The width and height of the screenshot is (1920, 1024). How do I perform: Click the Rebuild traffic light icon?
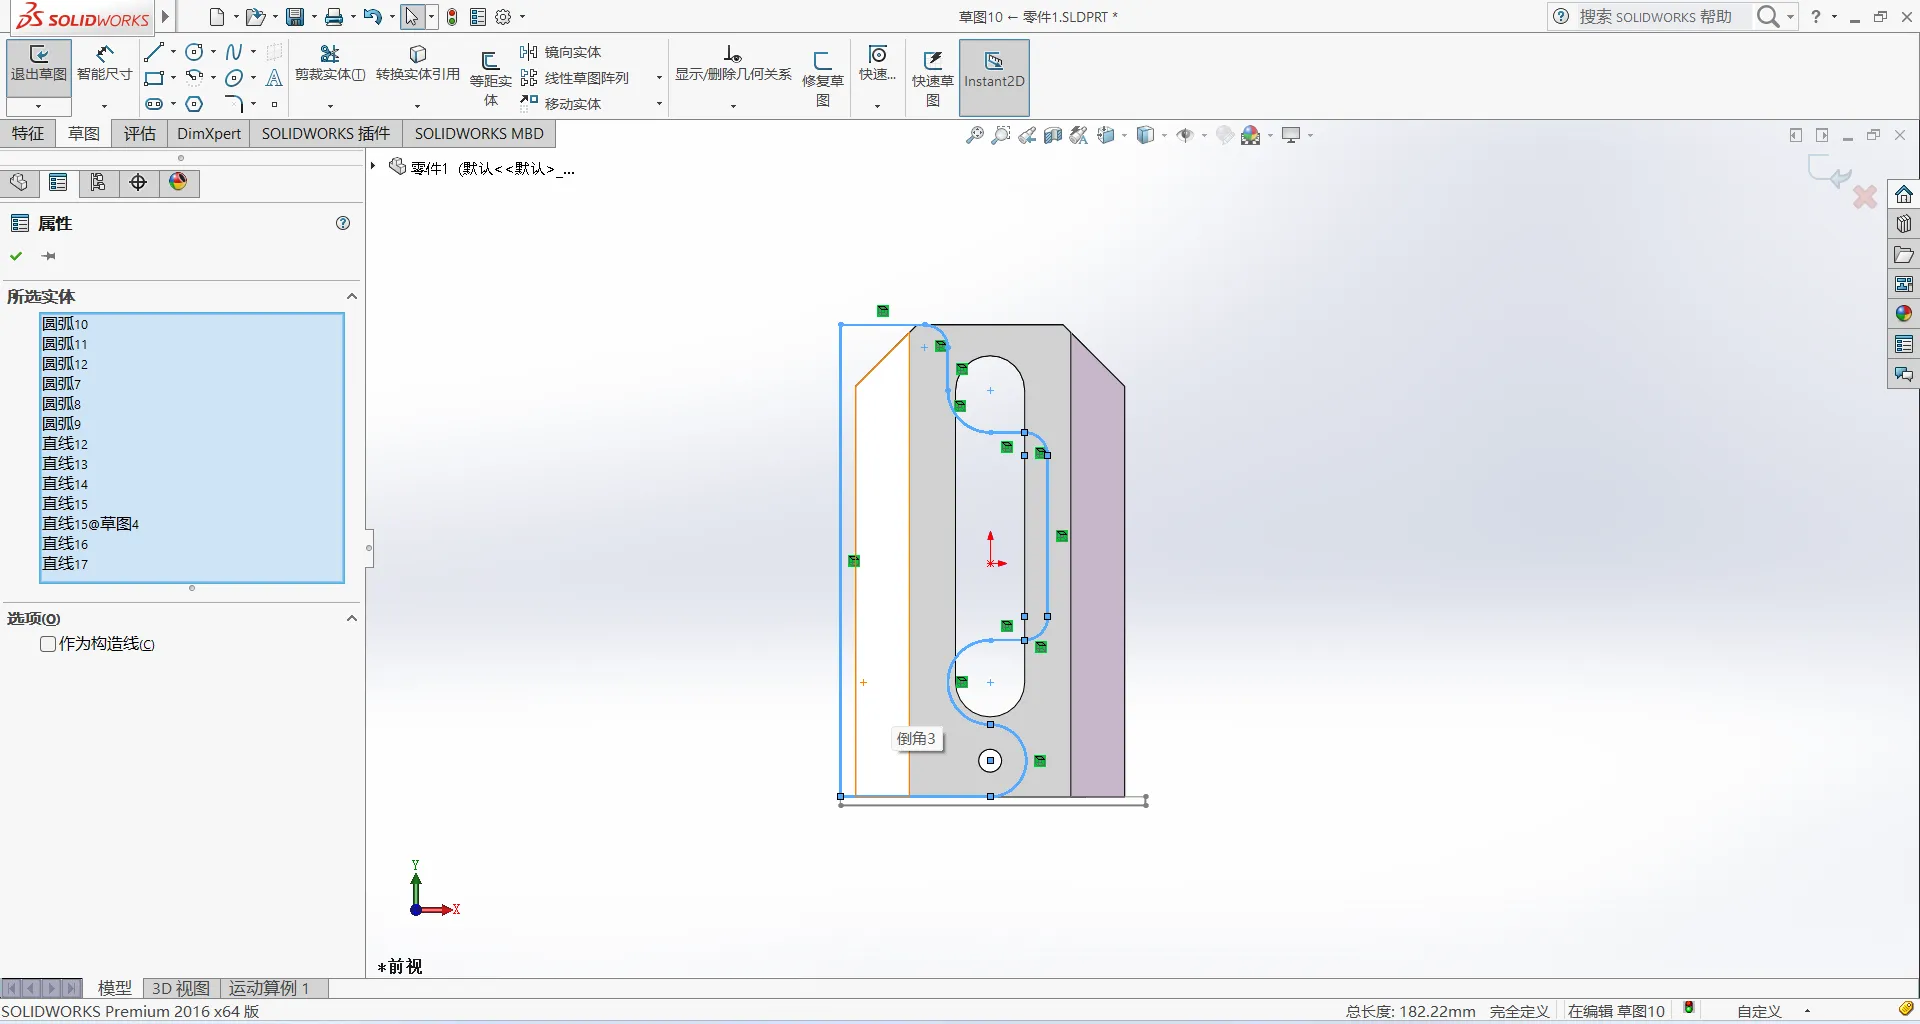[452, 17]
